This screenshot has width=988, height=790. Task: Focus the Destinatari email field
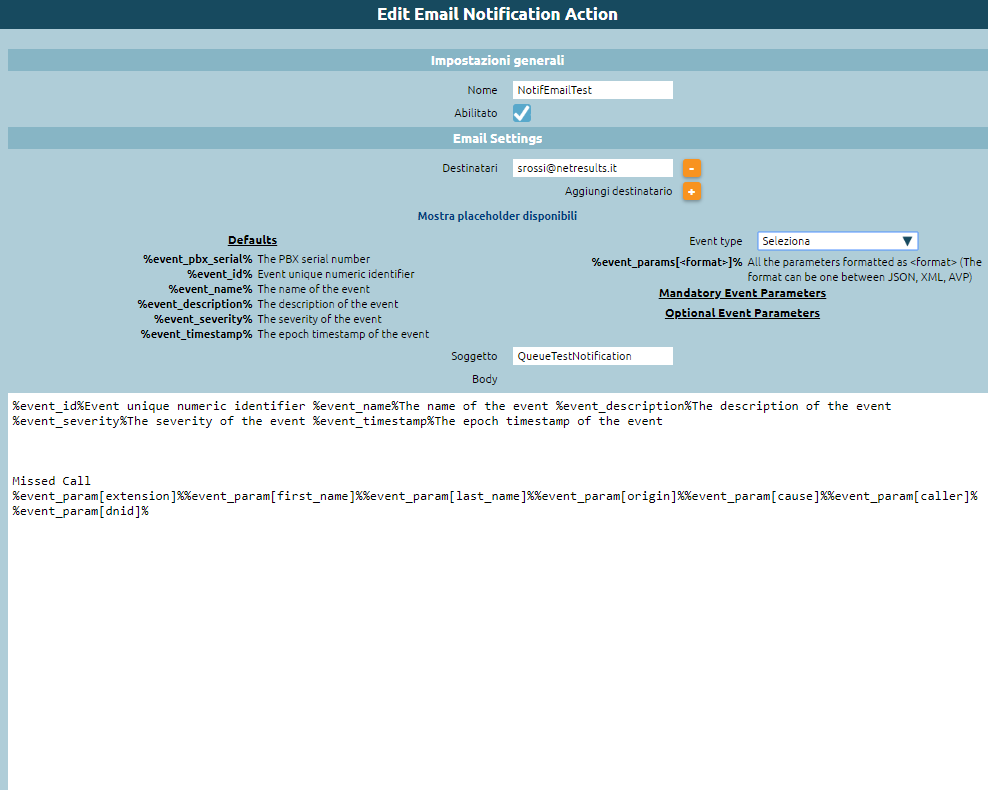[x=592, y=168]
